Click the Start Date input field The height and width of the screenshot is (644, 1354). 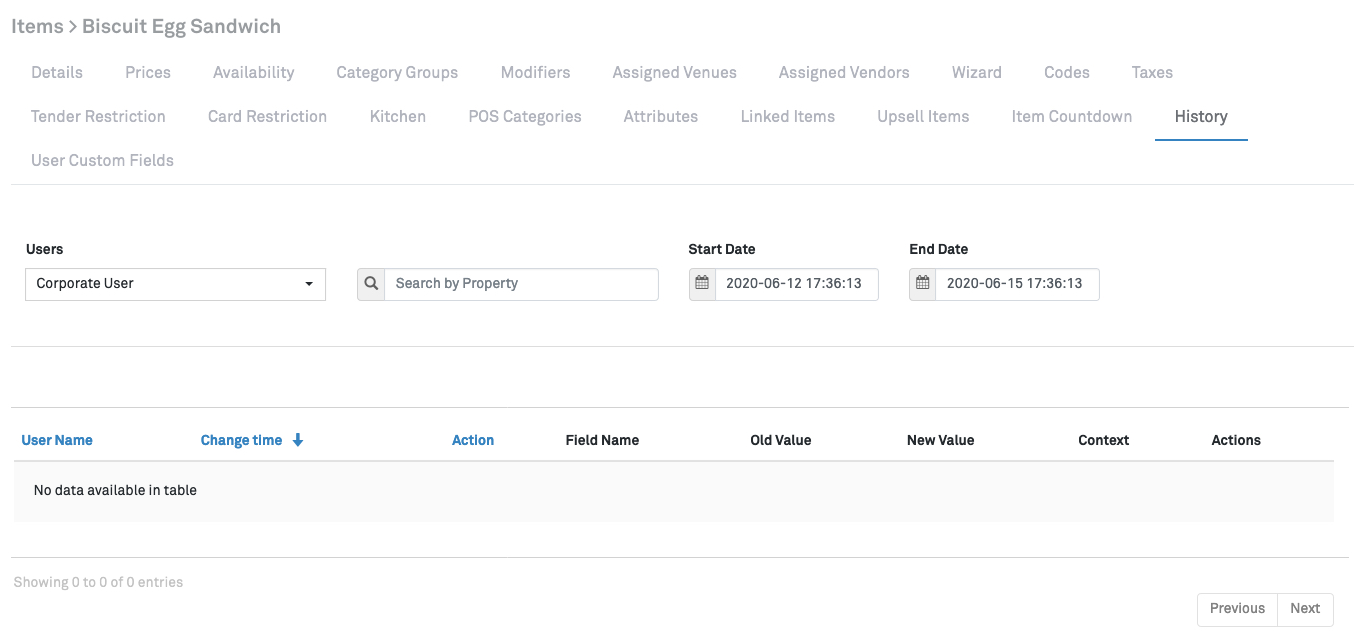(796, 284)
